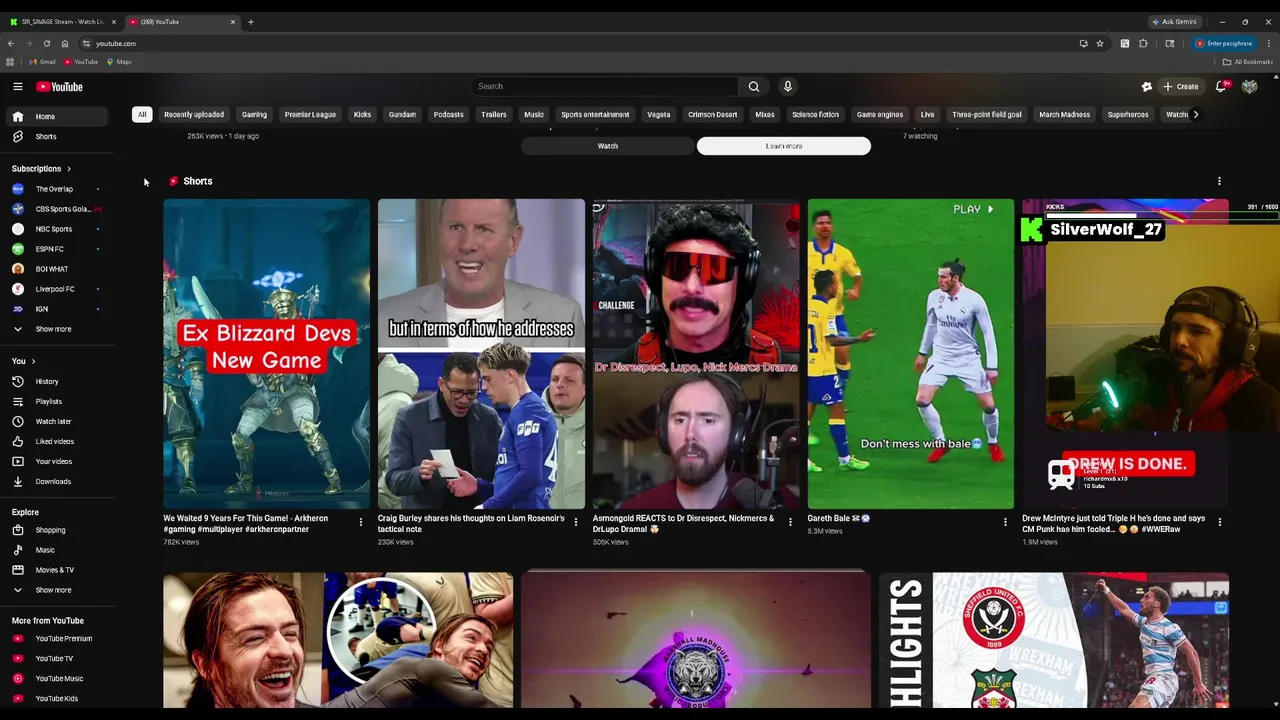Open the browser extensions puzzle icon
This screenshot has height=720, width=1280.
point(1143,43)
